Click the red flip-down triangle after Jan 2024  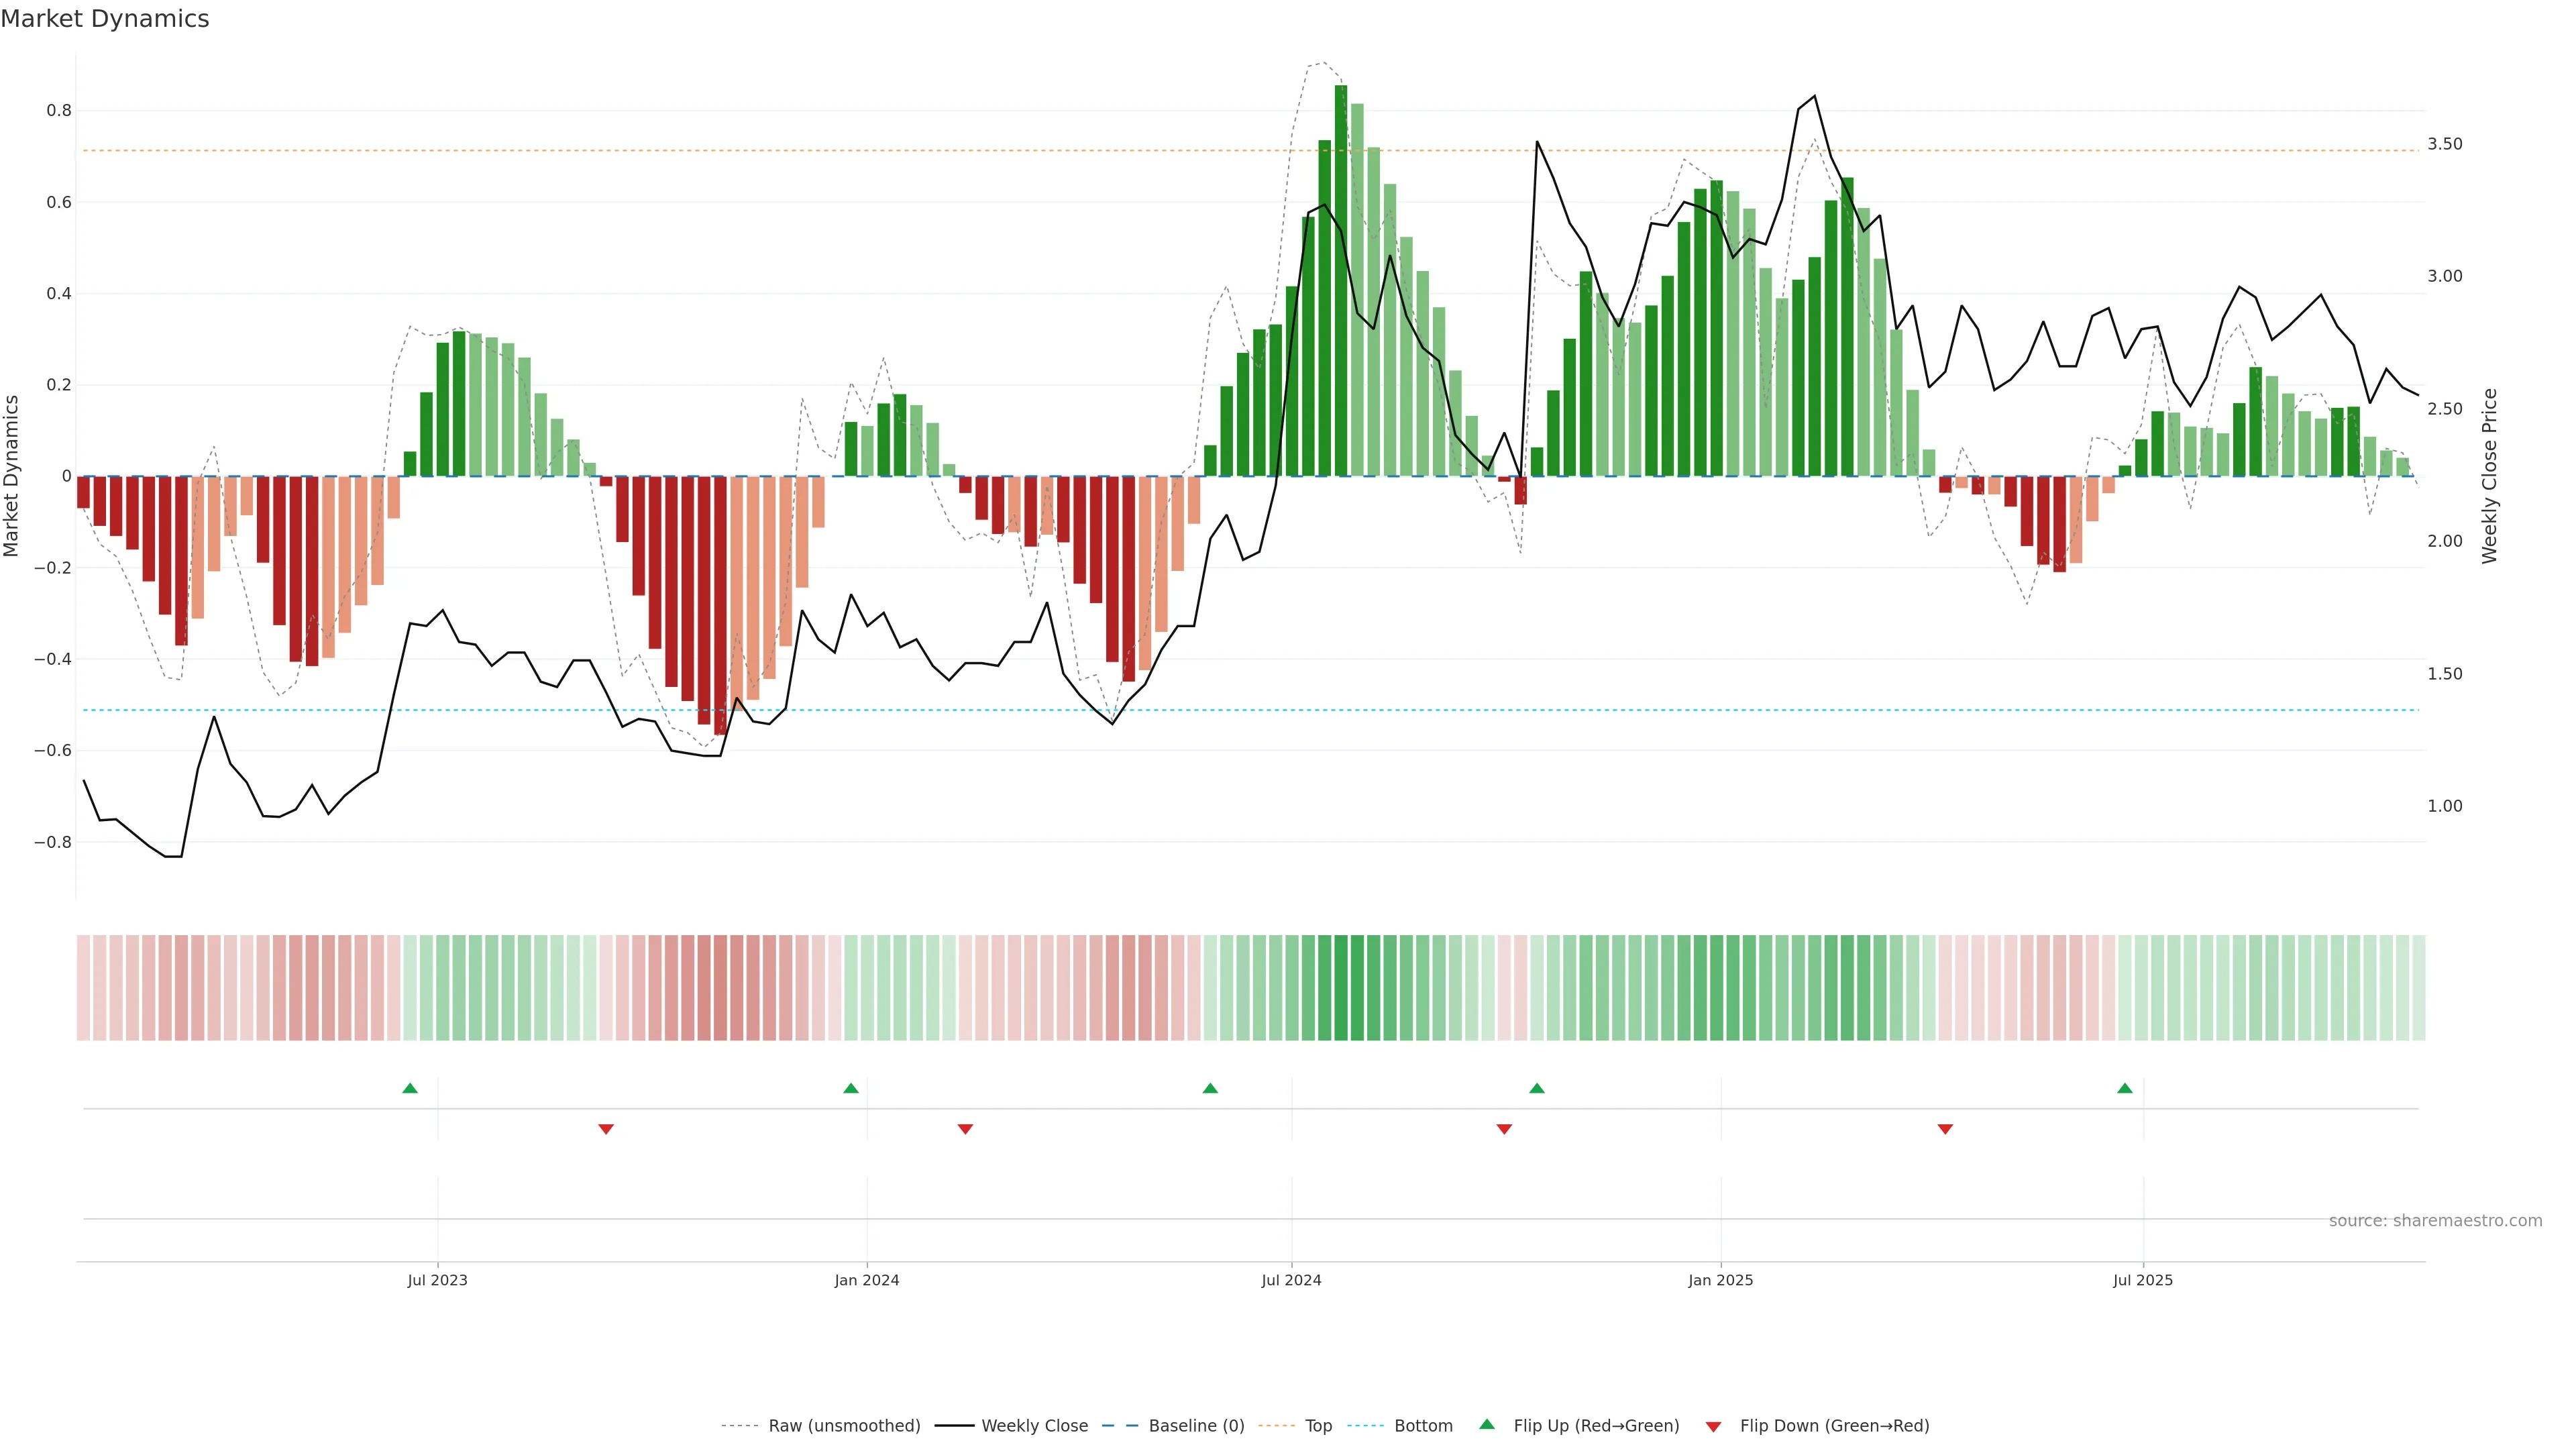[x=965, y=1129]
